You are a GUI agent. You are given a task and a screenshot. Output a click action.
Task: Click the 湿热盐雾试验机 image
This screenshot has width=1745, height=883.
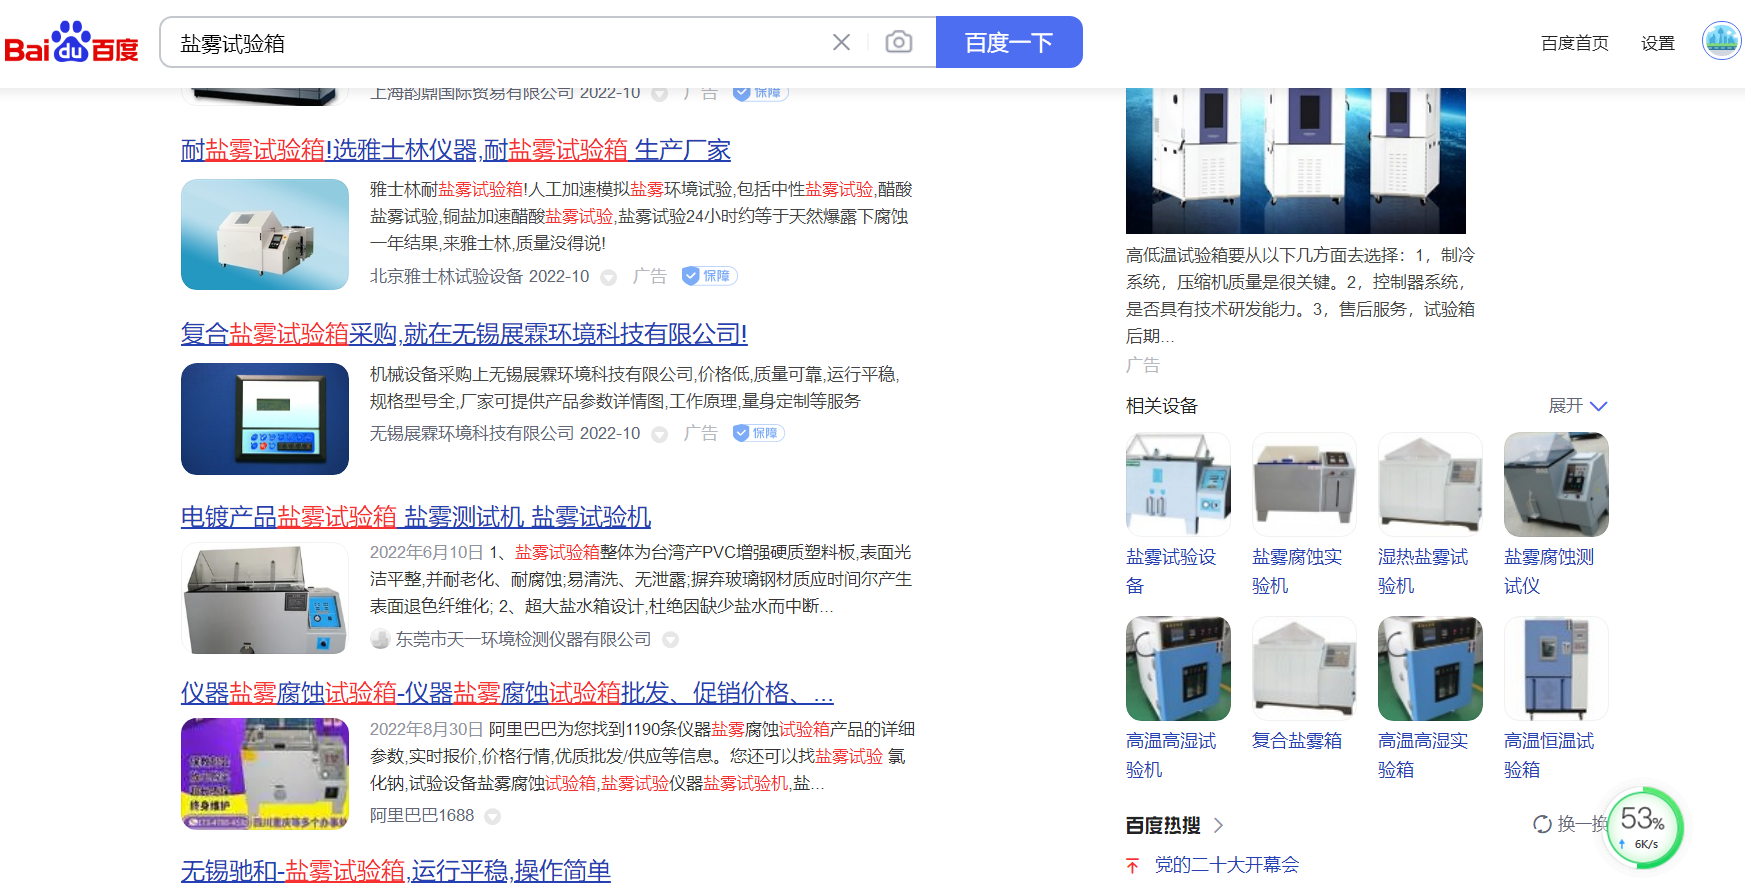click(1430, 485)
